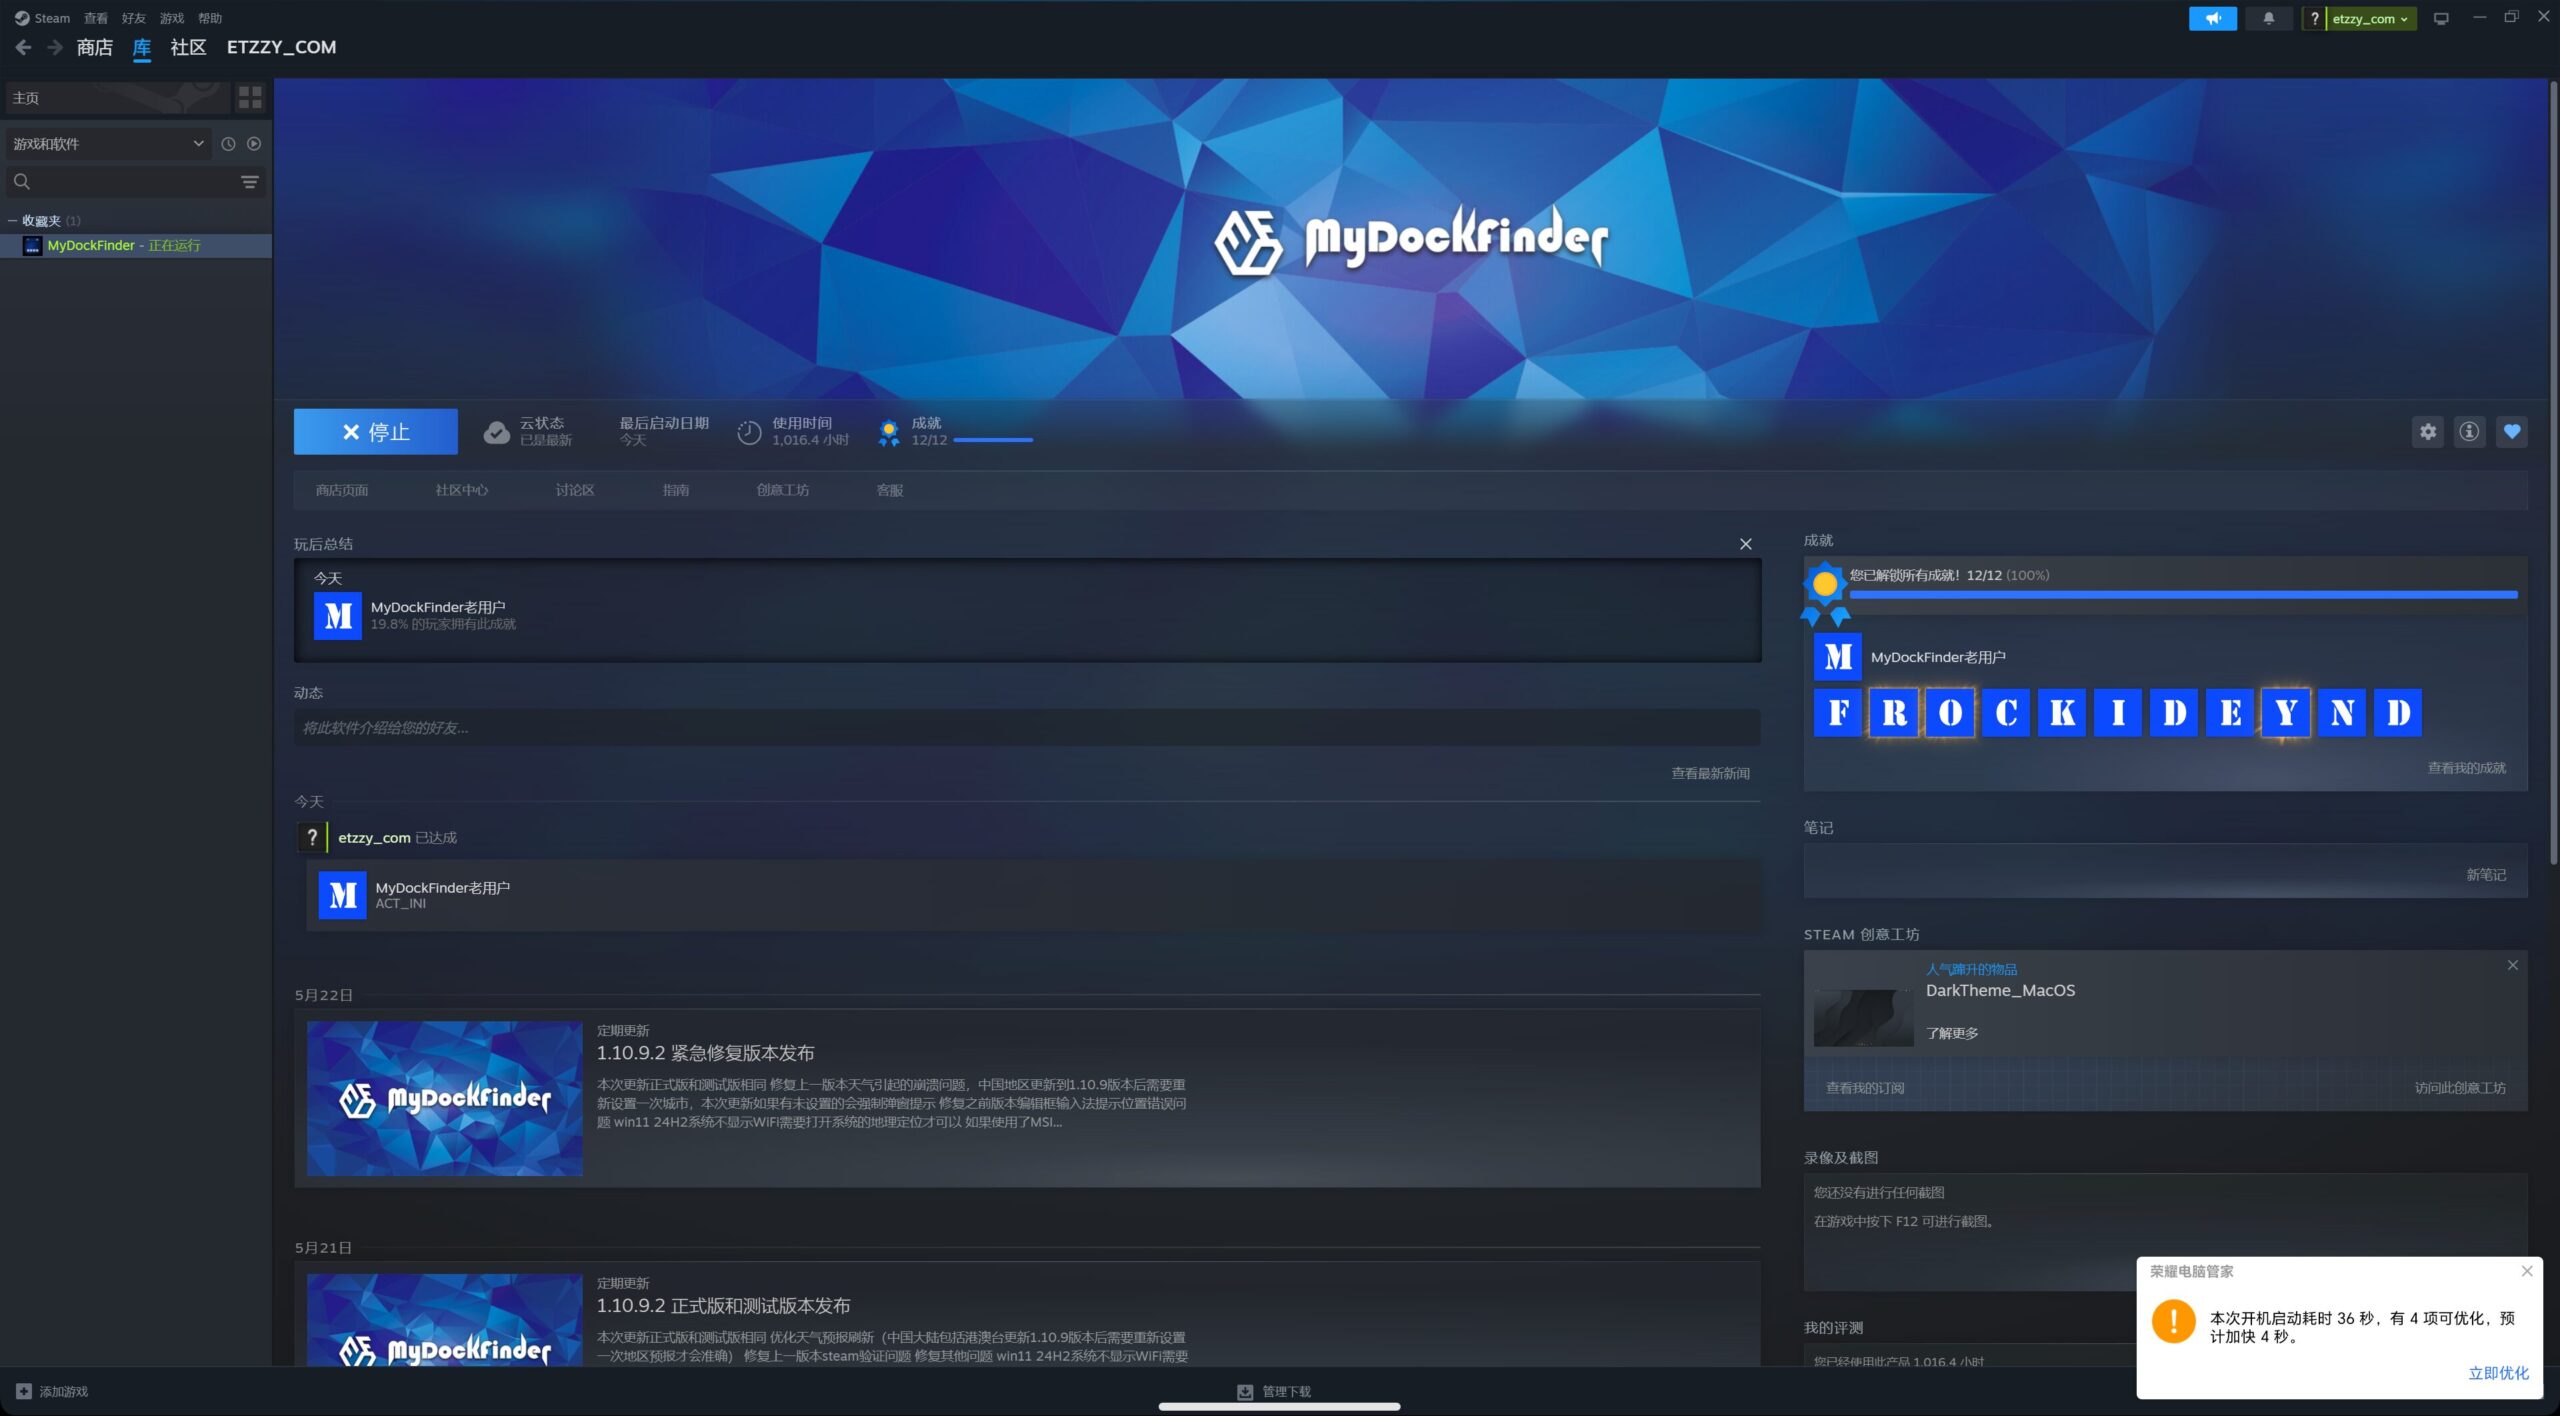This screenshot has height=1416, width=2560.
Task: Open the 查看 menu
Action: pyautogui.click(x=96, y=18)
